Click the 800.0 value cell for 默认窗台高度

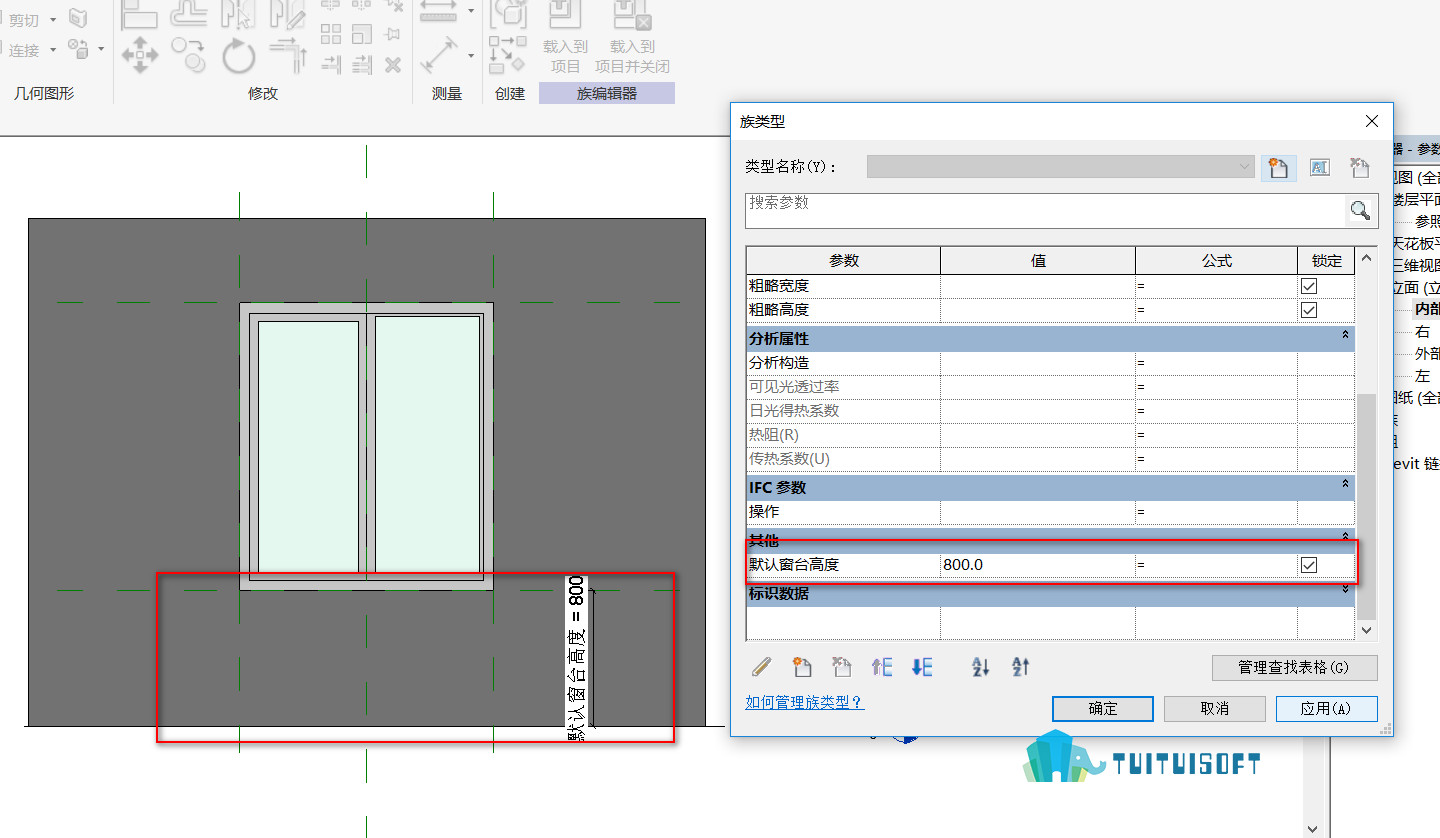click(1038, 565)
